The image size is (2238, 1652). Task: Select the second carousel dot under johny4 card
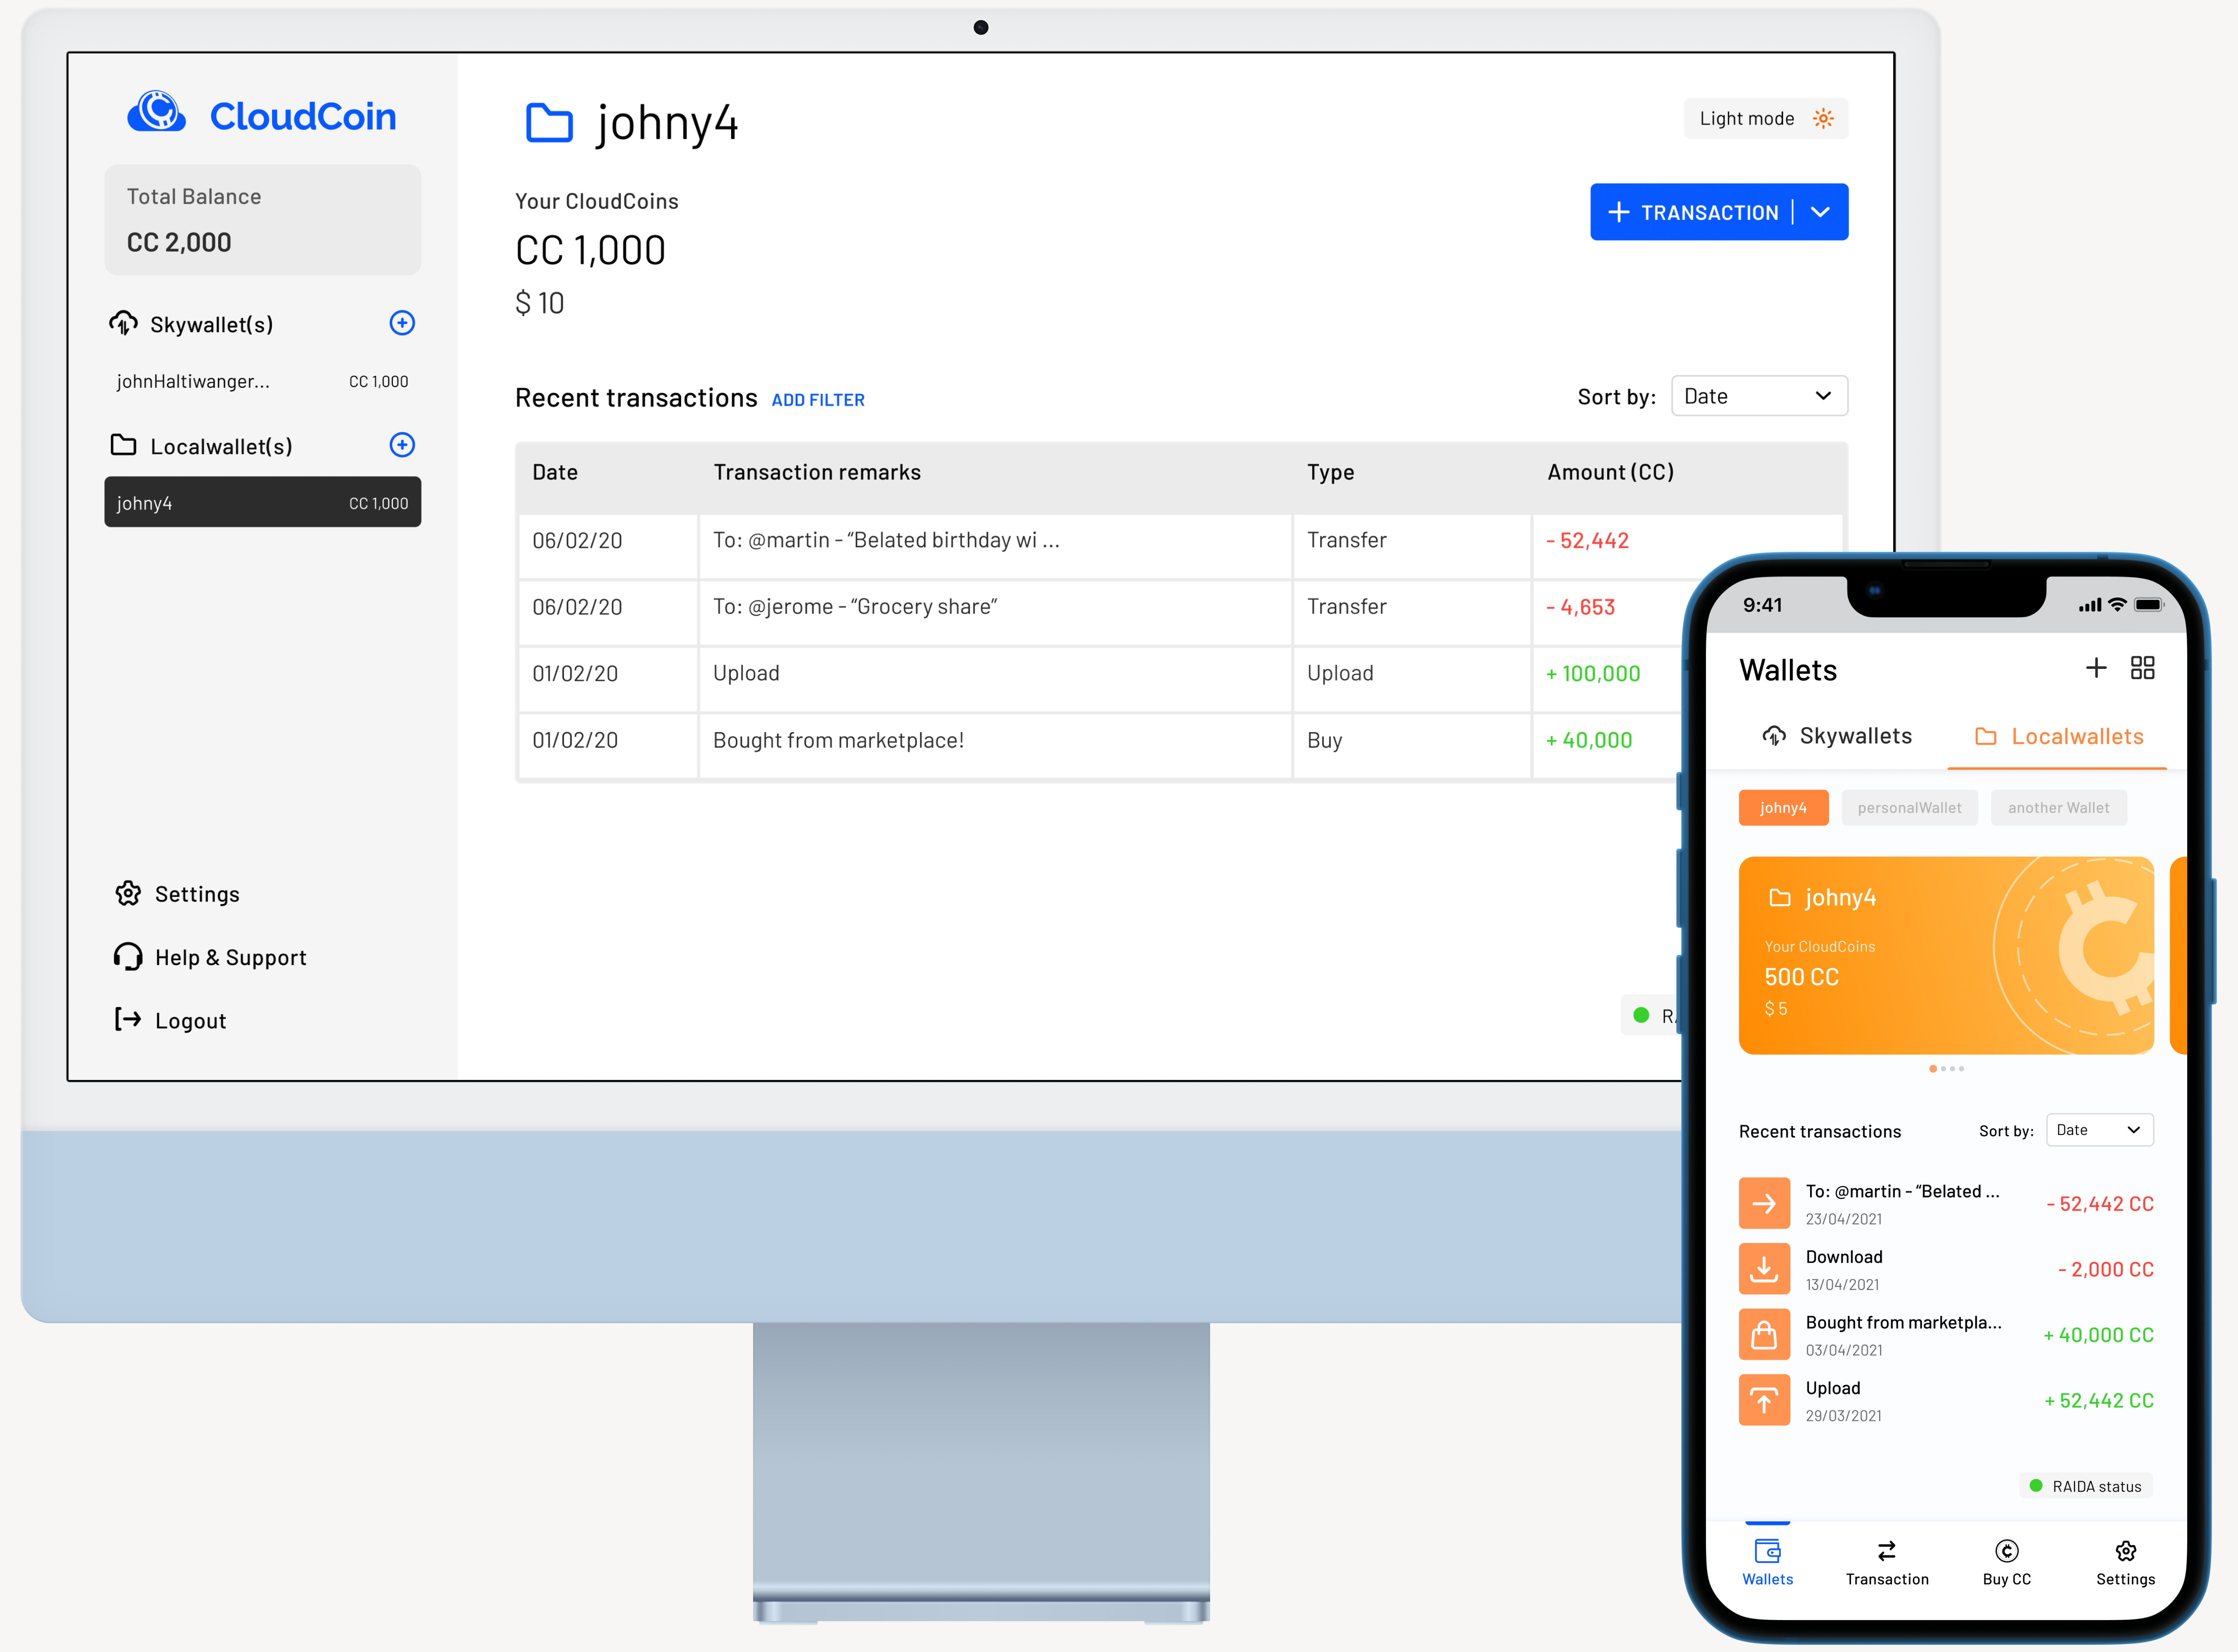click(x=1944, y=1068)
